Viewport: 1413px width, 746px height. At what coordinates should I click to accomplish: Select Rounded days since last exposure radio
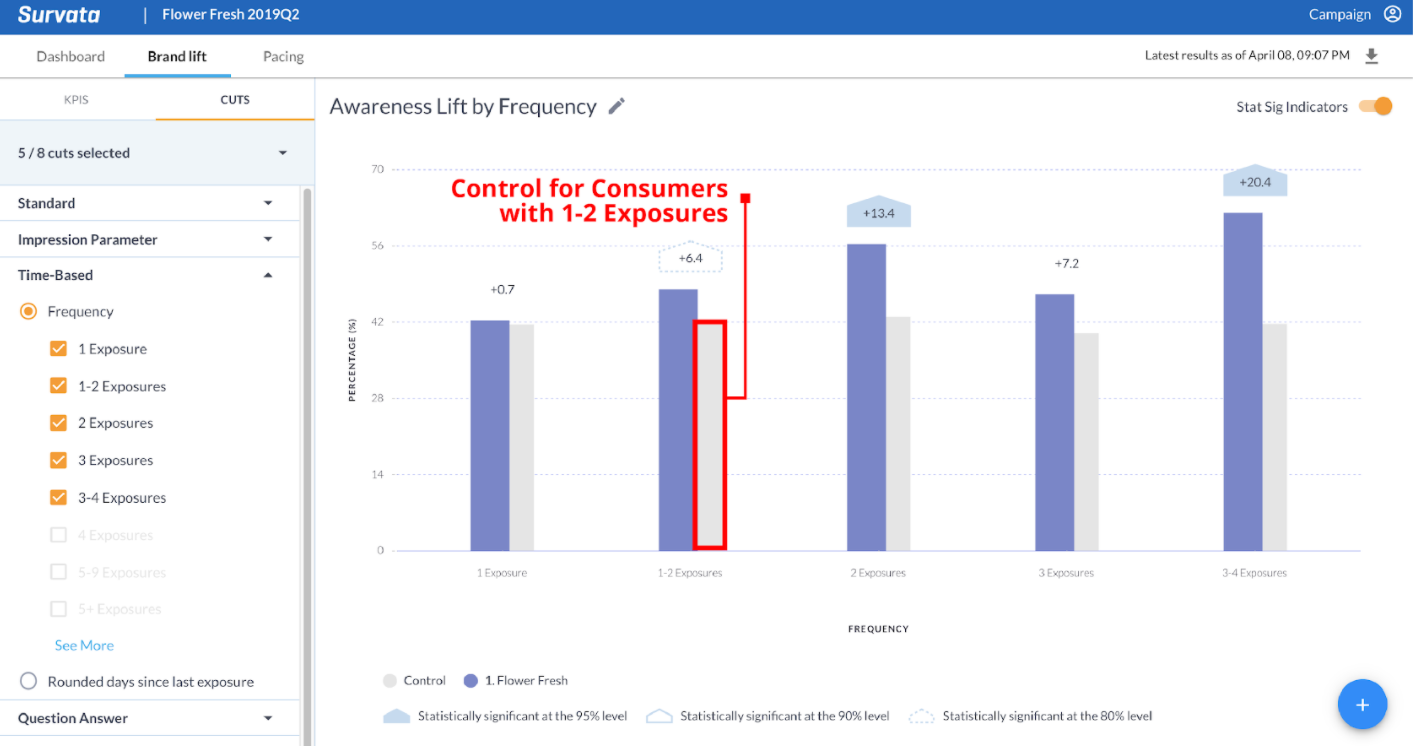pos(28,681)
